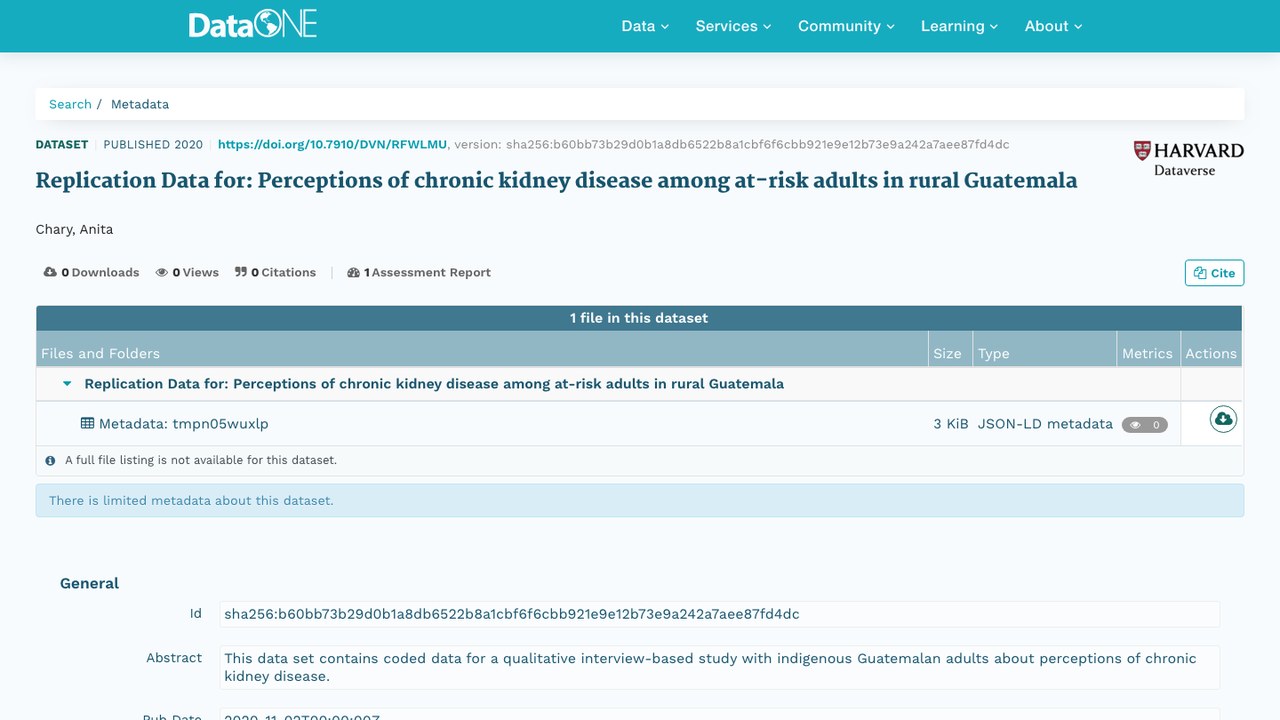Click the Abstract text field
Viewport: 1280px width, 720px height.
[x=720, y=667]
